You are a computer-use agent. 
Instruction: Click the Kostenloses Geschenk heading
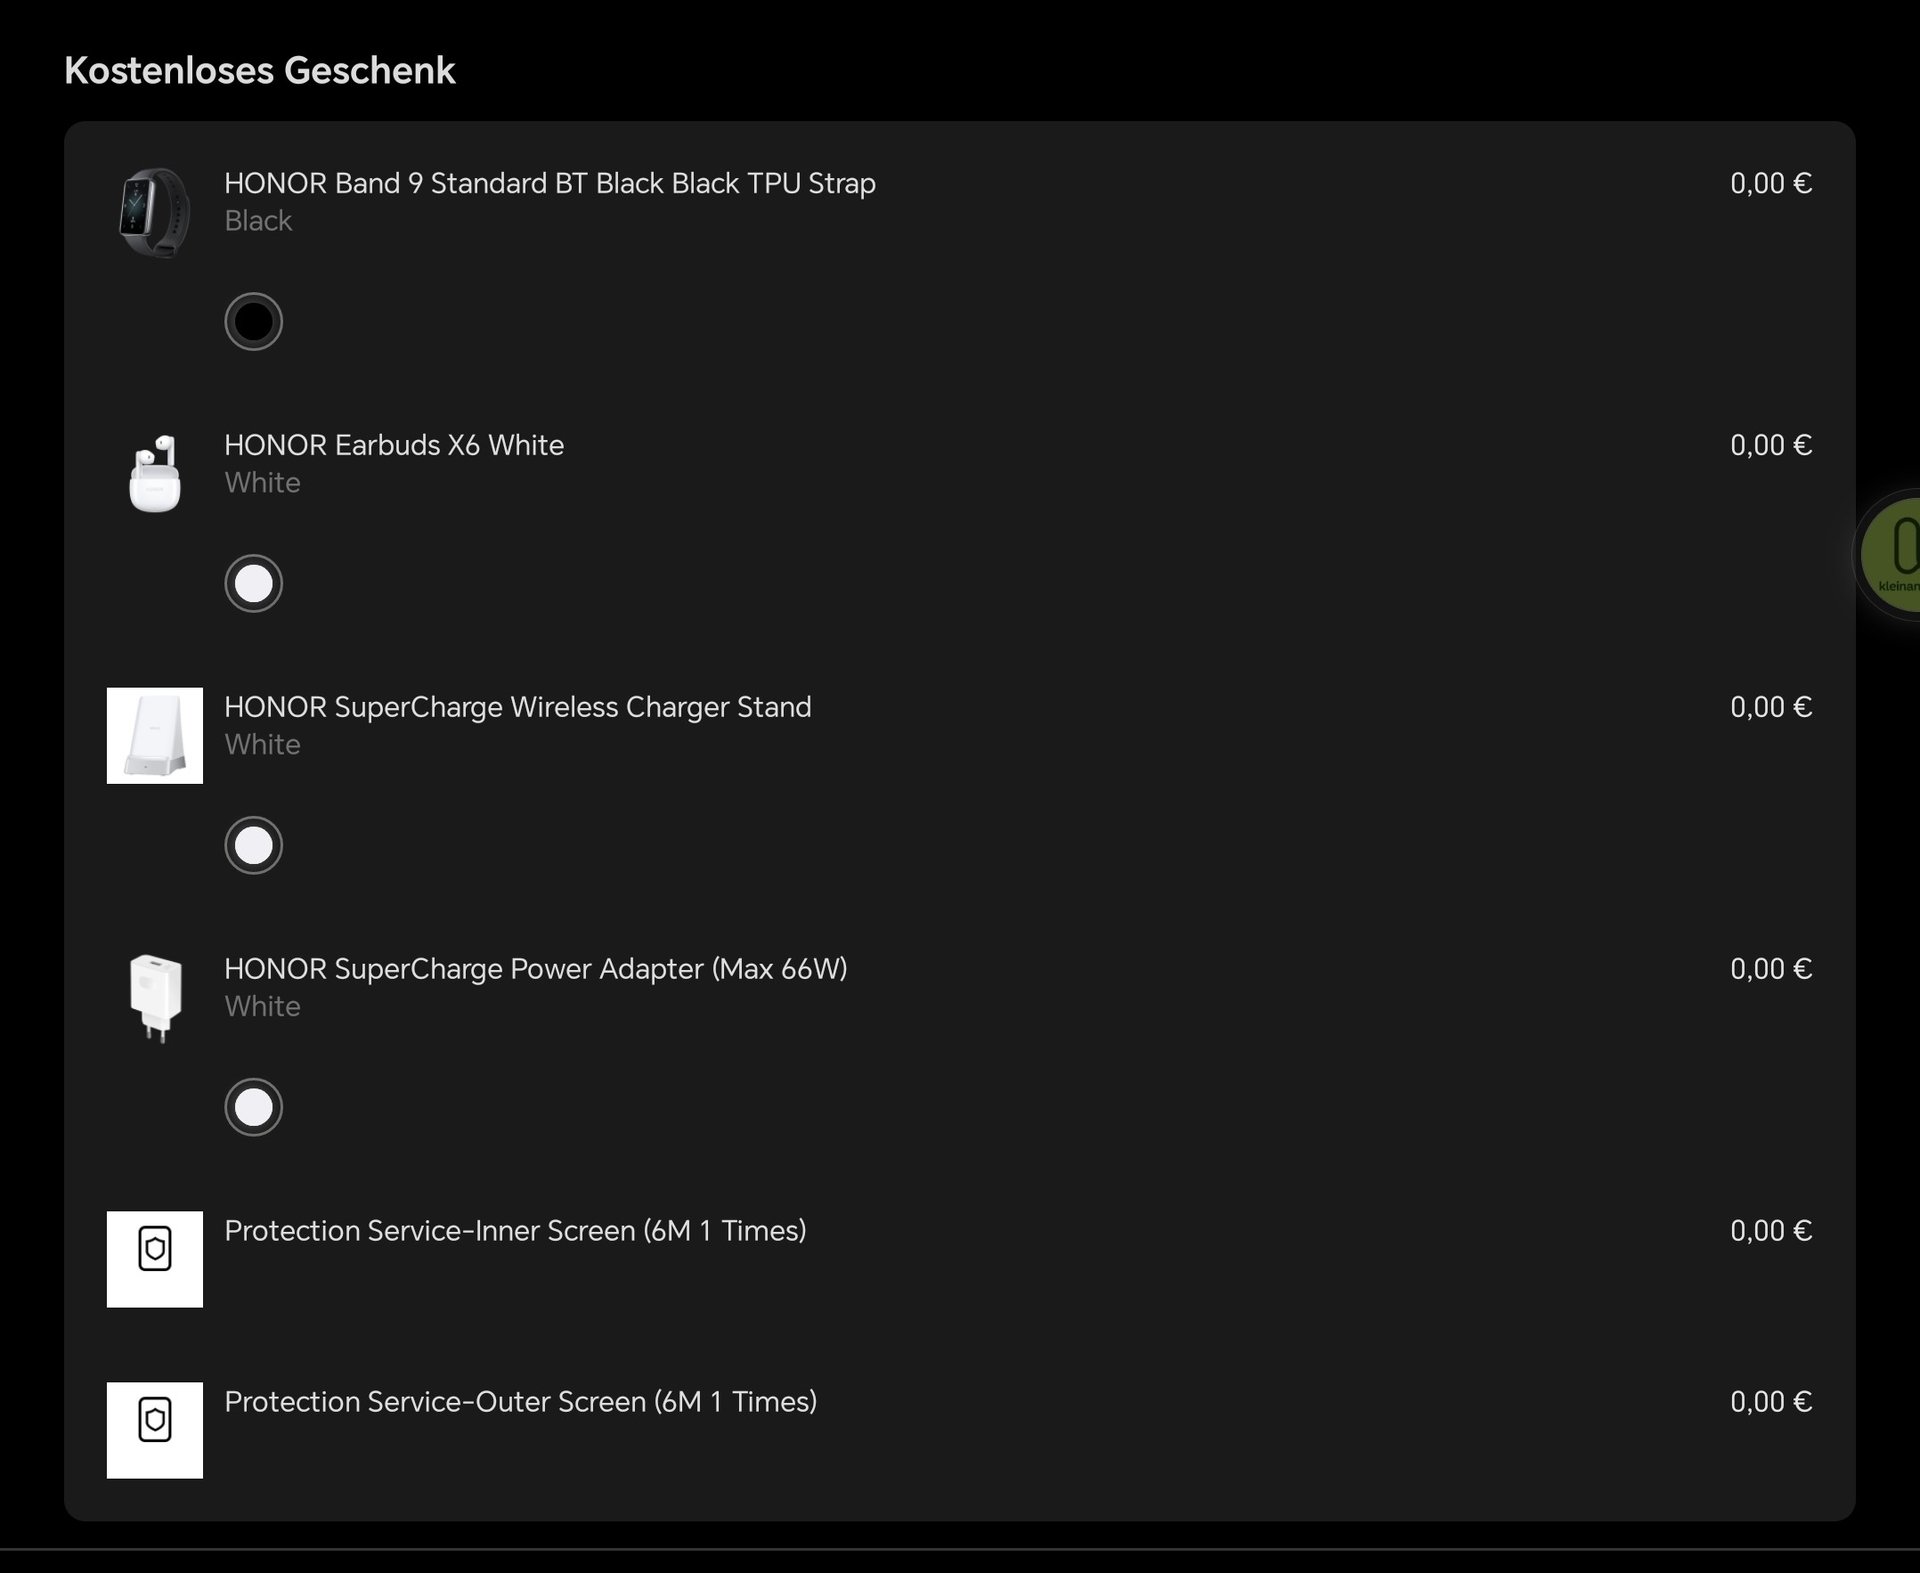coord(259,71)
